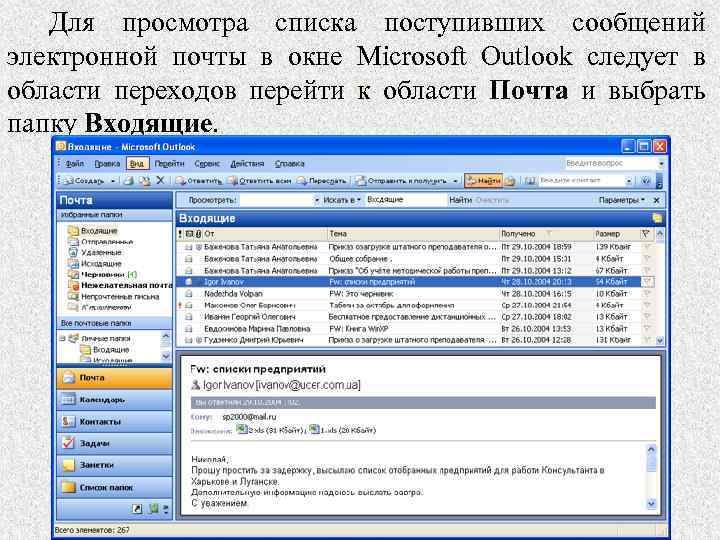Switch to Контакты navigation button
This screenshot has height=540, width=720.
(x=115, y=422)
